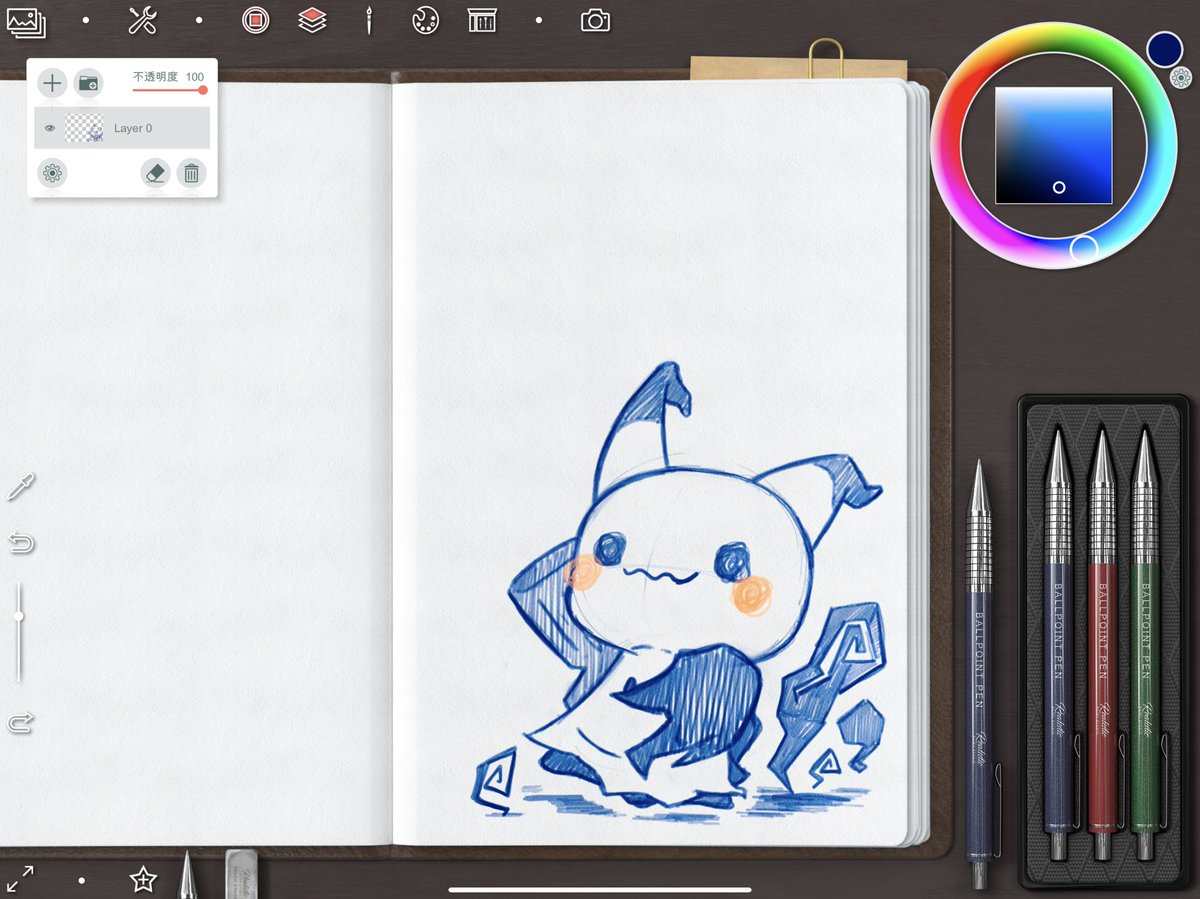Clear layer with eraser icon in panel
This screenshot has height=899, width=1200.
pyautogui.click(x=154, y=173)
